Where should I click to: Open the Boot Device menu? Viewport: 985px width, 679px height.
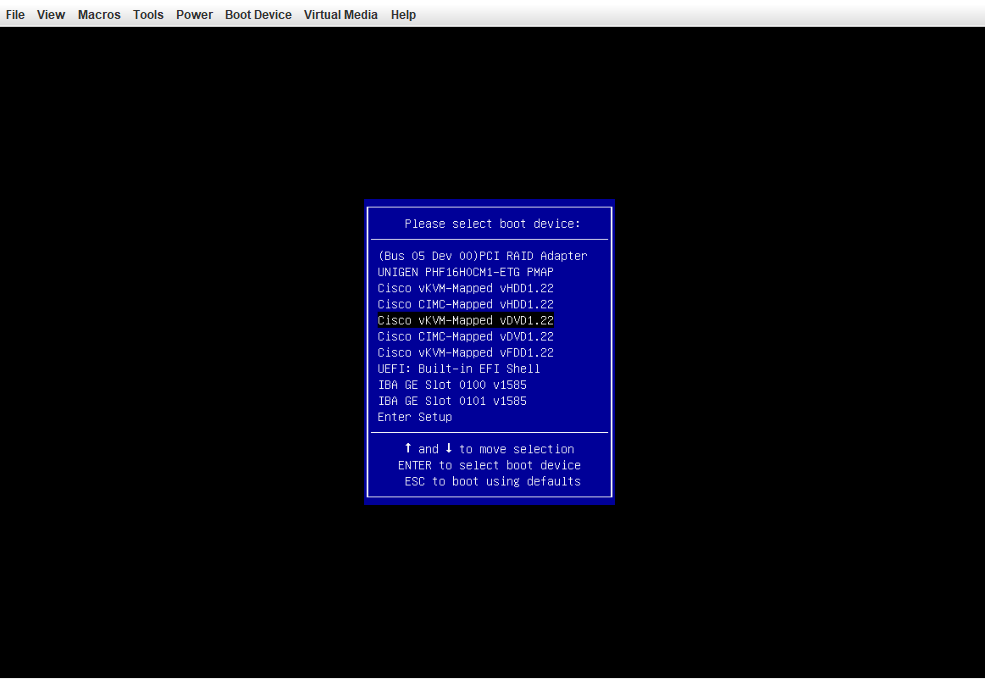pyautogui.click(x=258, y=14)
